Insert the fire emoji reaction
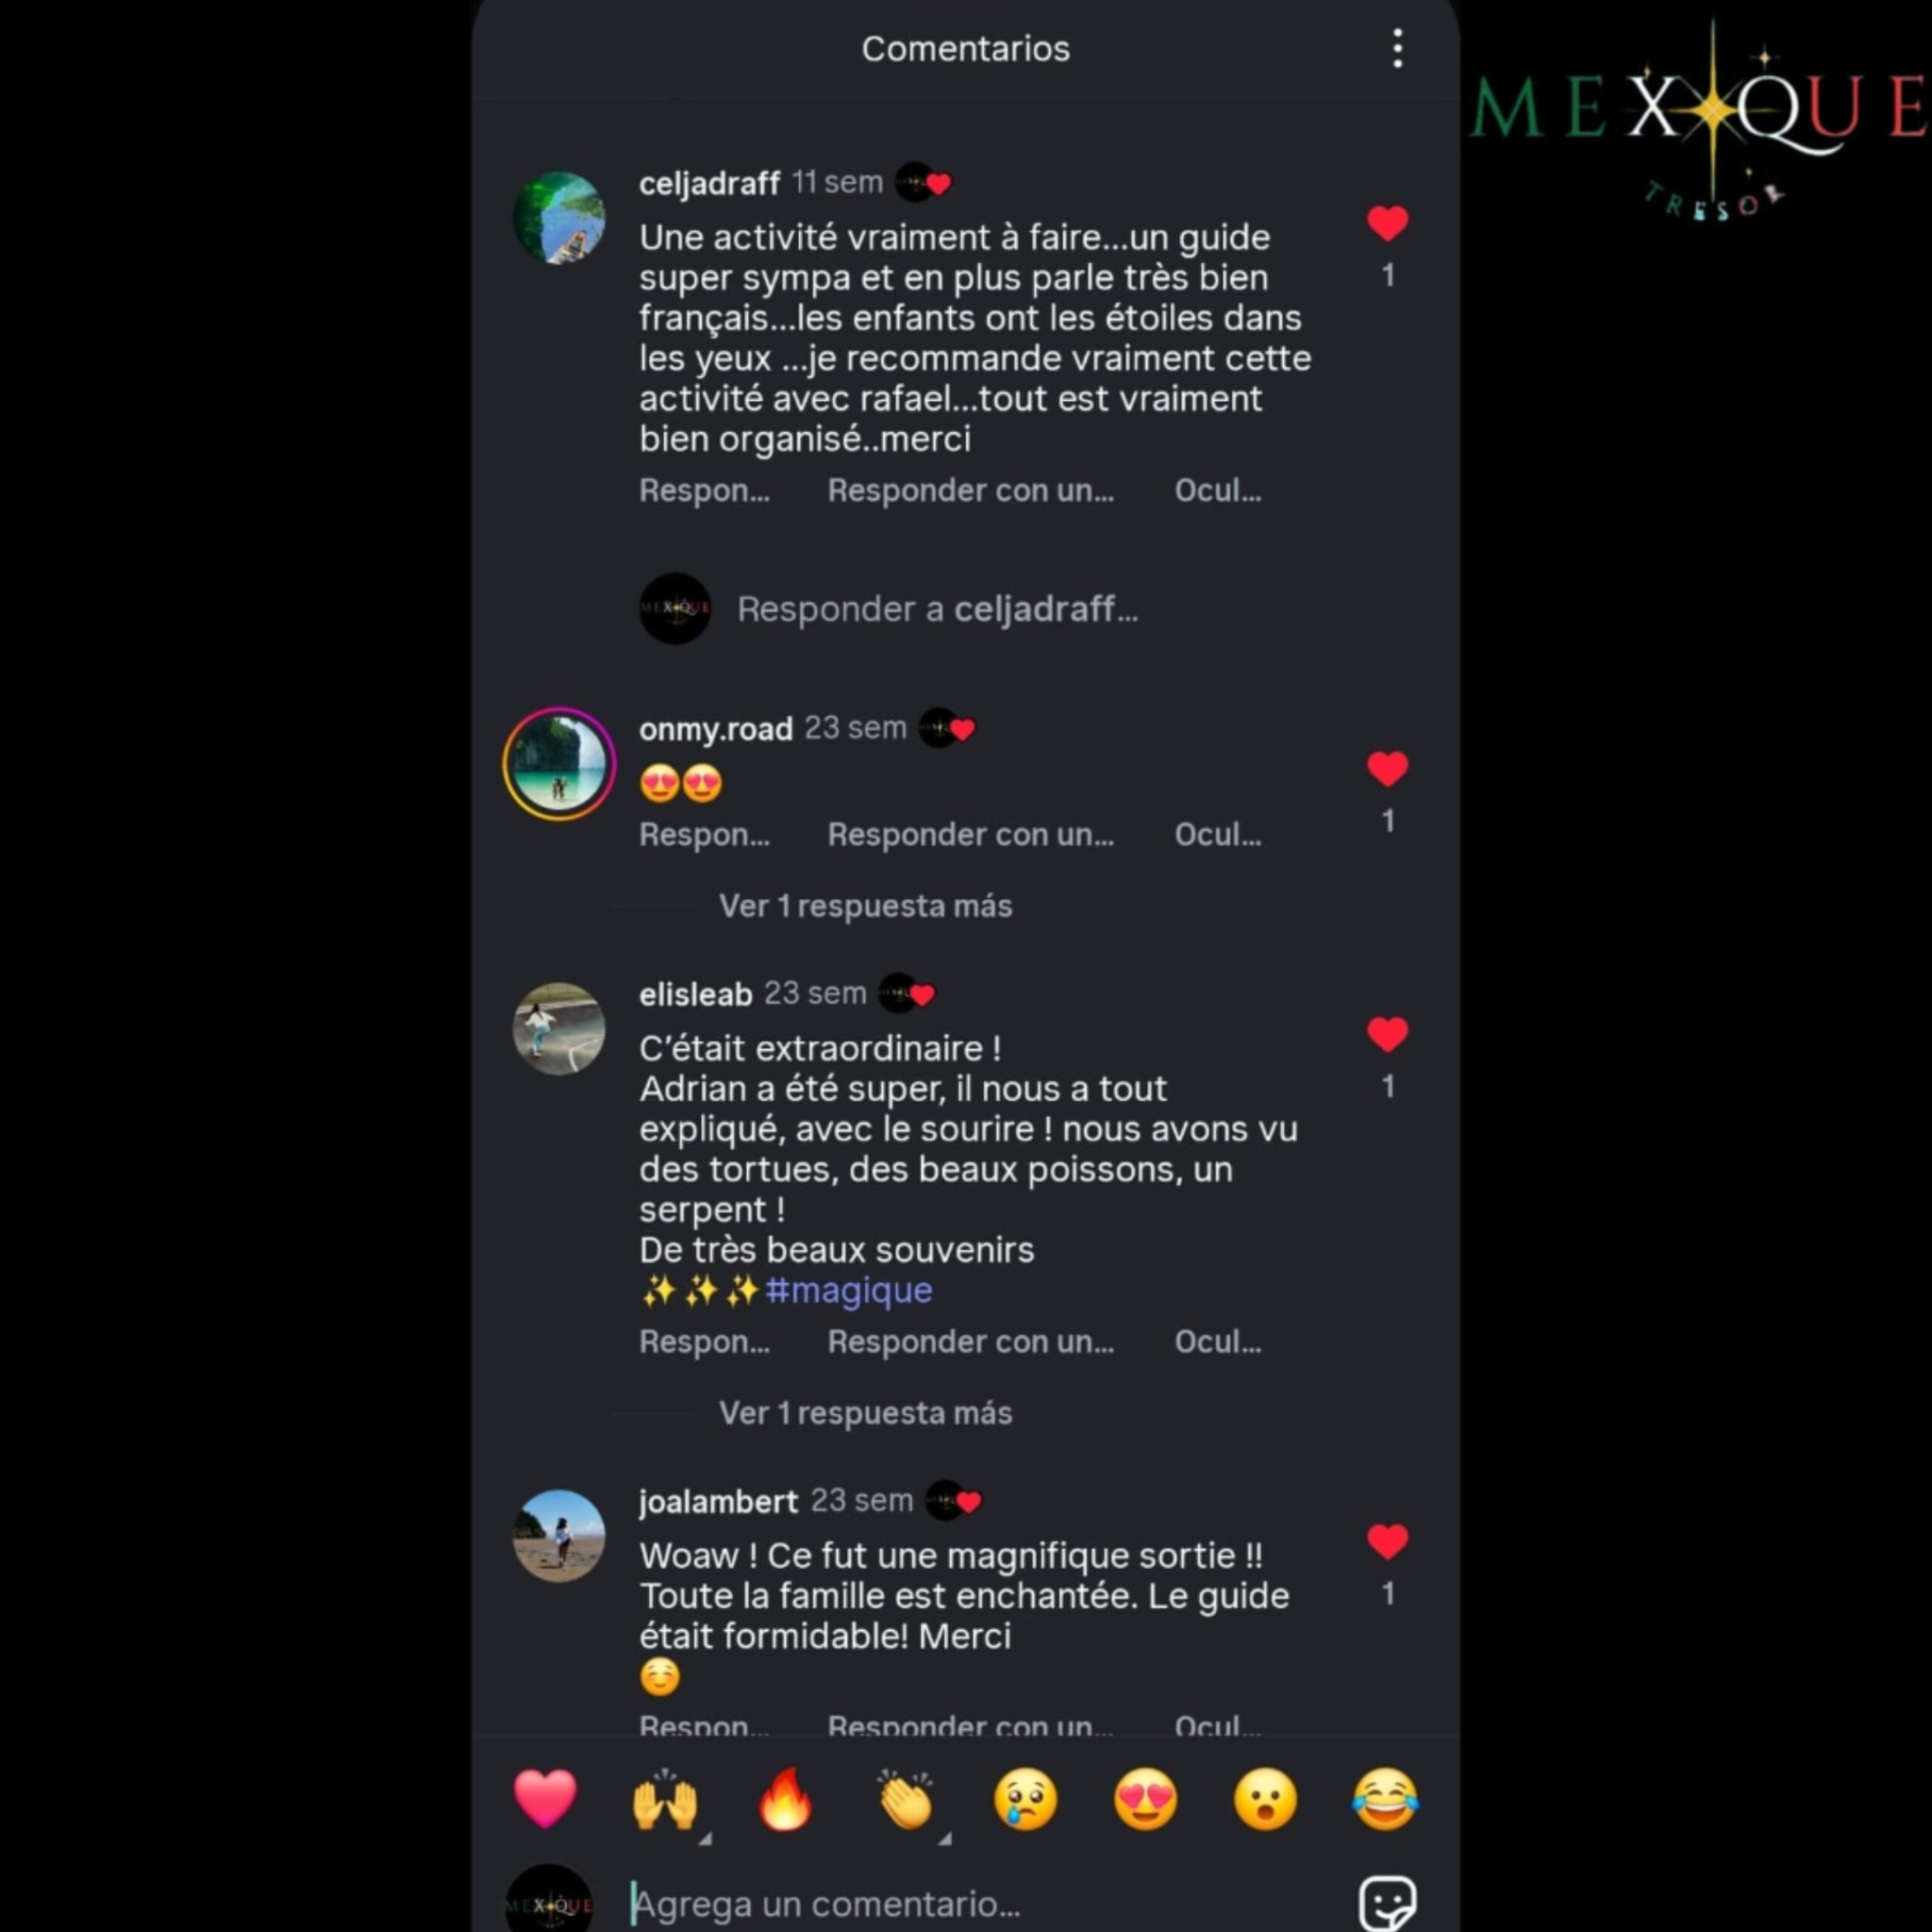The image size is (1932, 1932). pyautogui.click(x=785, y=1799)
